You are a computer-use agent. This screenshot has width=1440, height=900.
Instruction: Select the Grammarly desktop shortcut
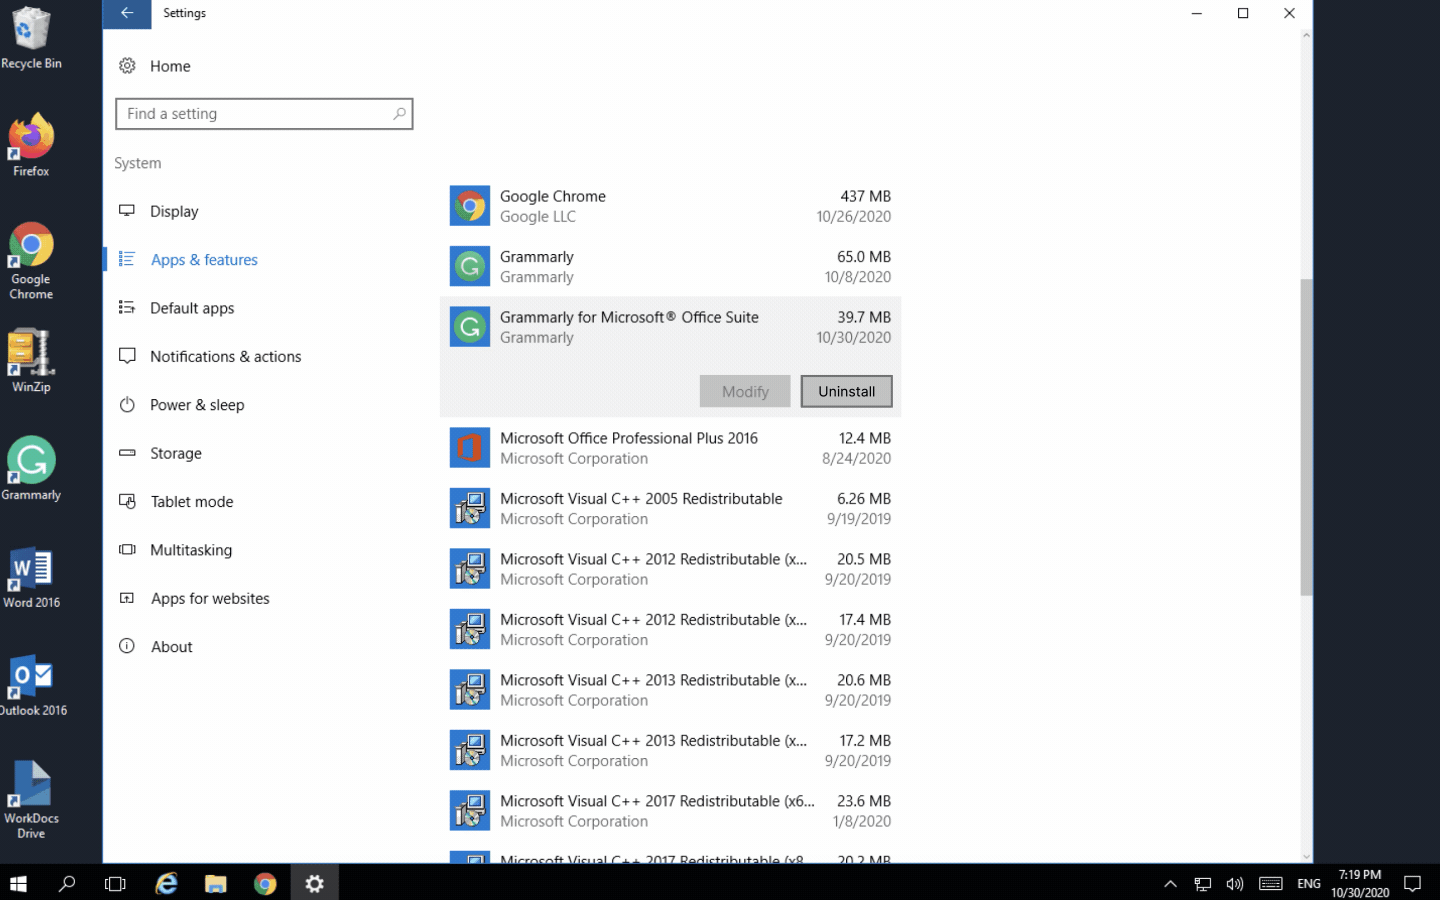tap(31, 469)
